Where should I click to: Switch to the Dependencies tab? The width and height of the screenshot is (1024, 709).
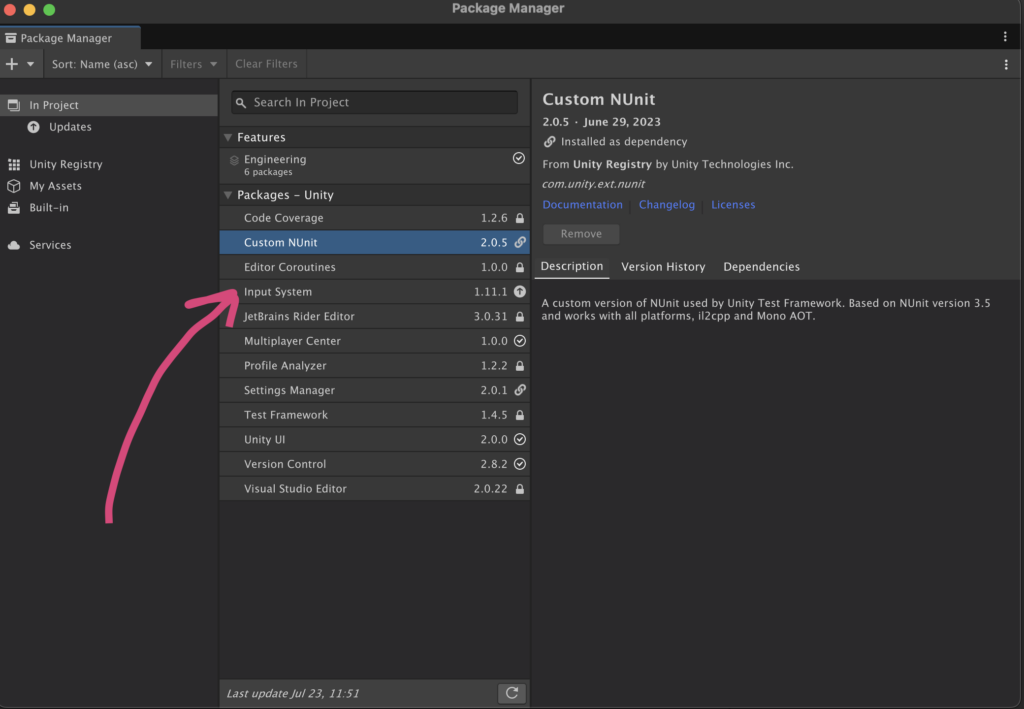click(x=761, y=267)
